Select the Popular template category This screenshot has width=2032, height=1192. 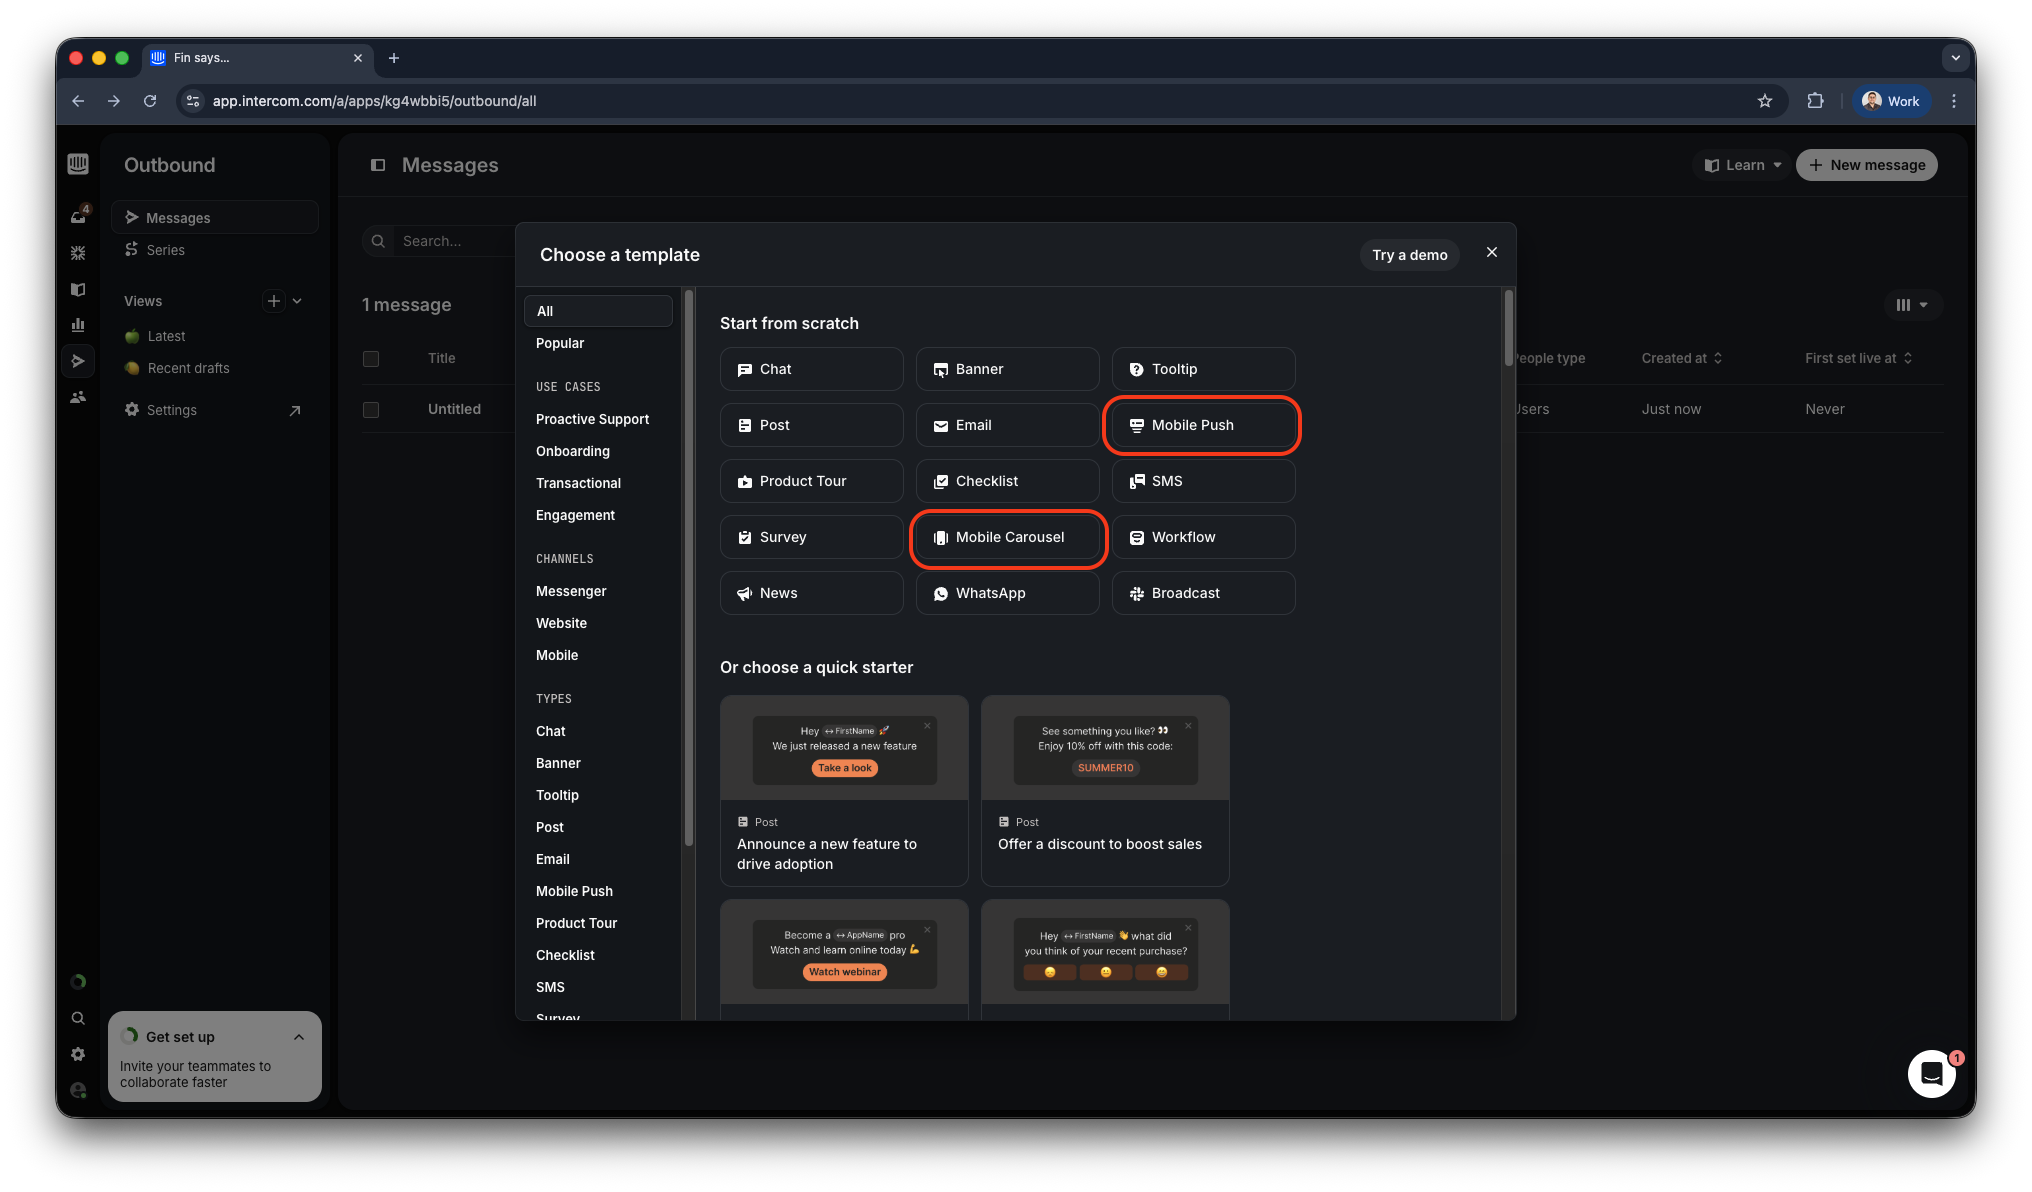[560, 343]
